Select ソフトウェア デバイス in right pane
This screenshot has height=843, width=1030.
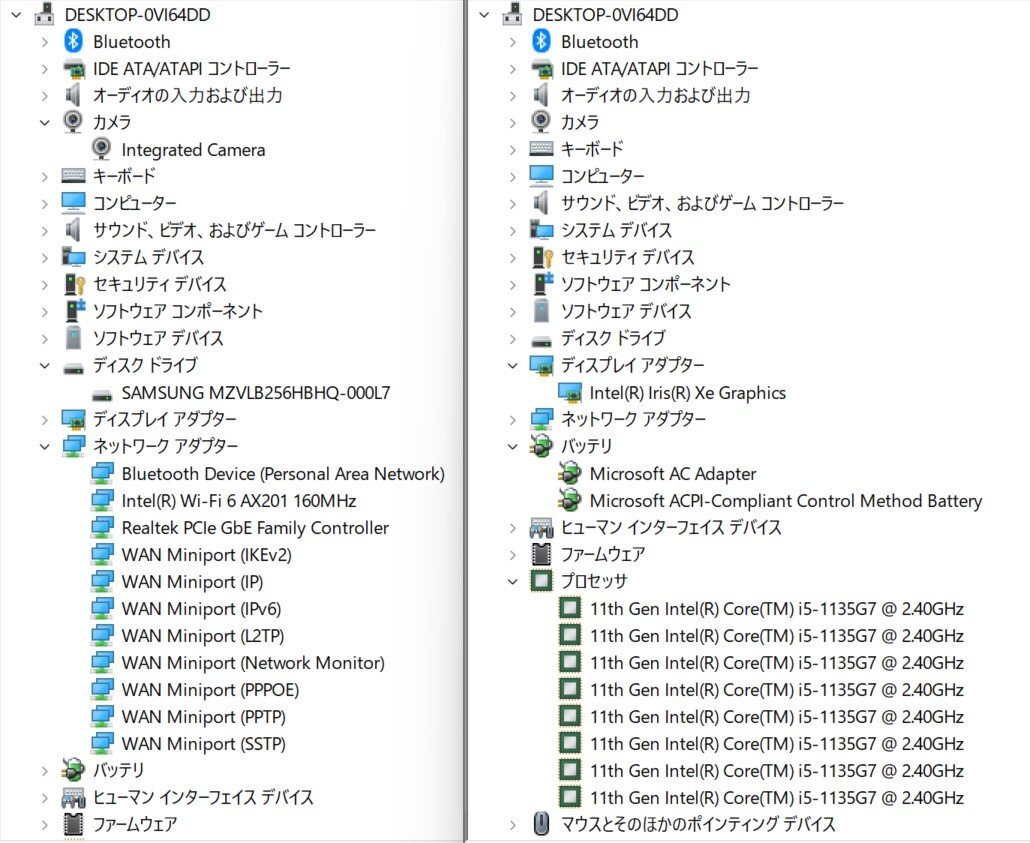click(x=626, y=311)
